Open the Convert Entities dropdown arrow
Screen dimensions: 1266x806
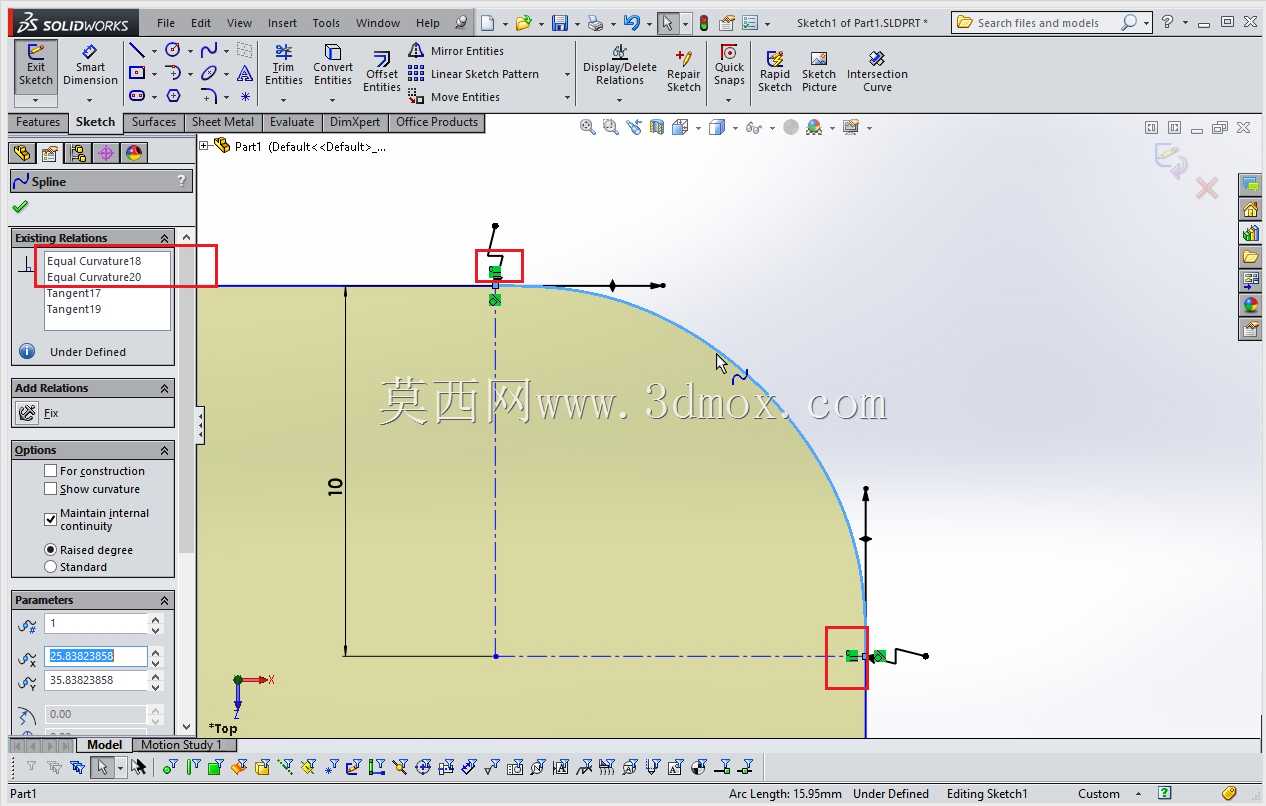coord(333,100)
